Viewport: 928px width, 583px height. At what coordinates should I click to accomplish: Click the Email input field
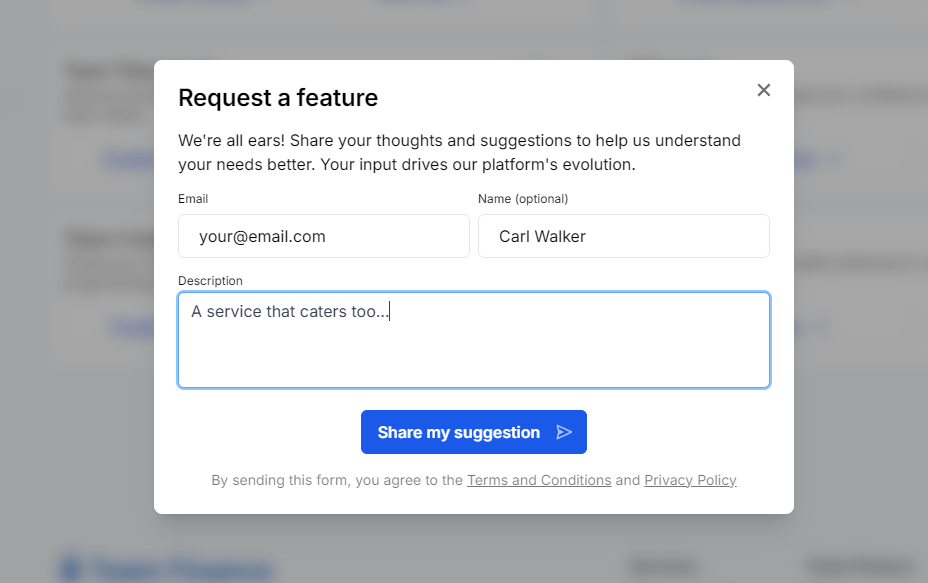(323, 236)
